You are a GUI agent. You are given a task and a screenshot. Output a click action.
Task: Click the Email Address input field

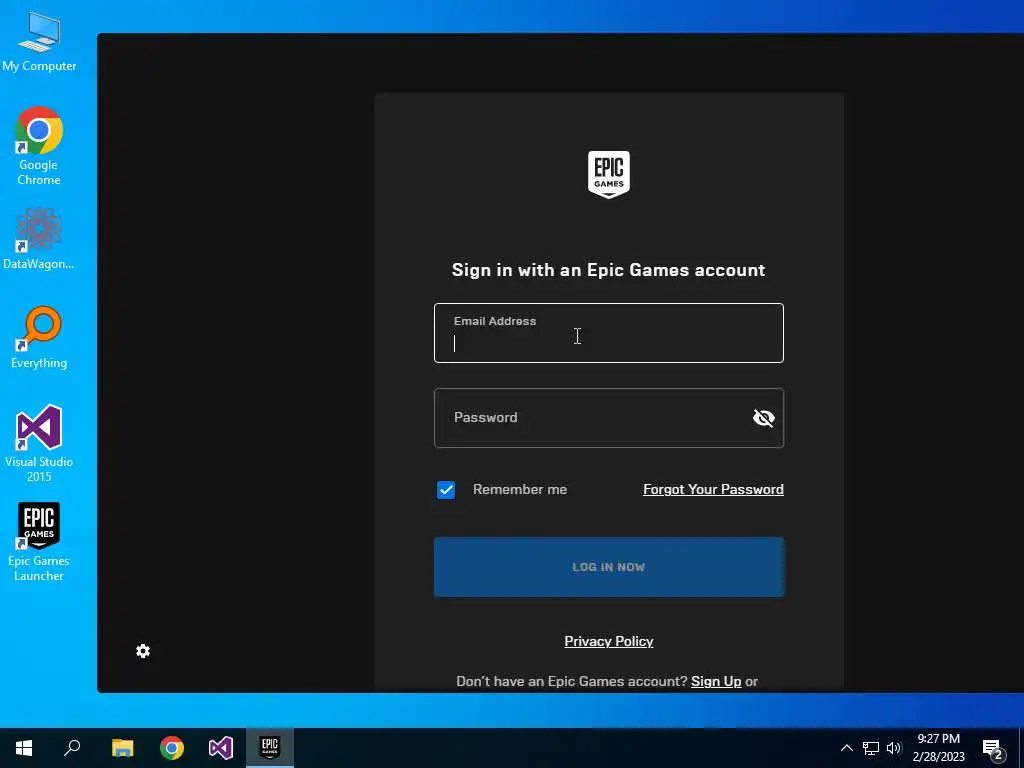tap(609, 333)
